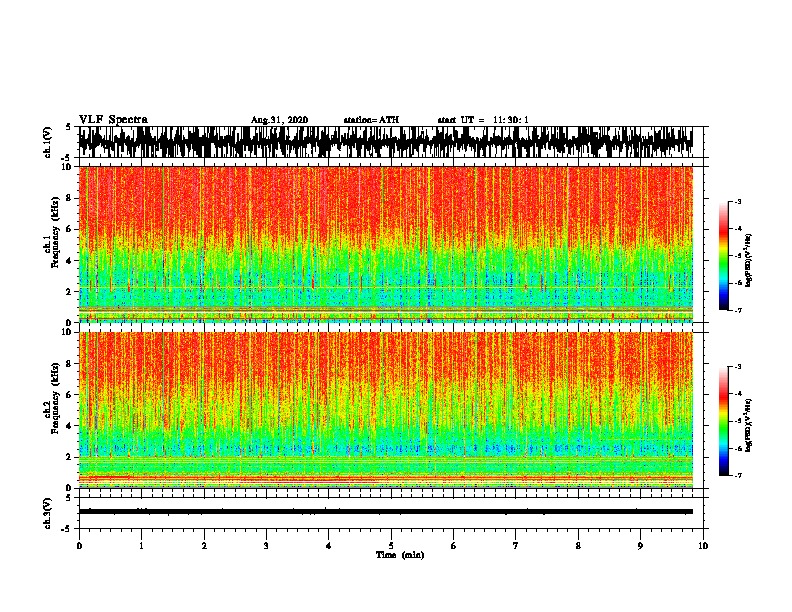
Task: Click time axis tick label "5" at midpoint
Action: coord(391,546)
